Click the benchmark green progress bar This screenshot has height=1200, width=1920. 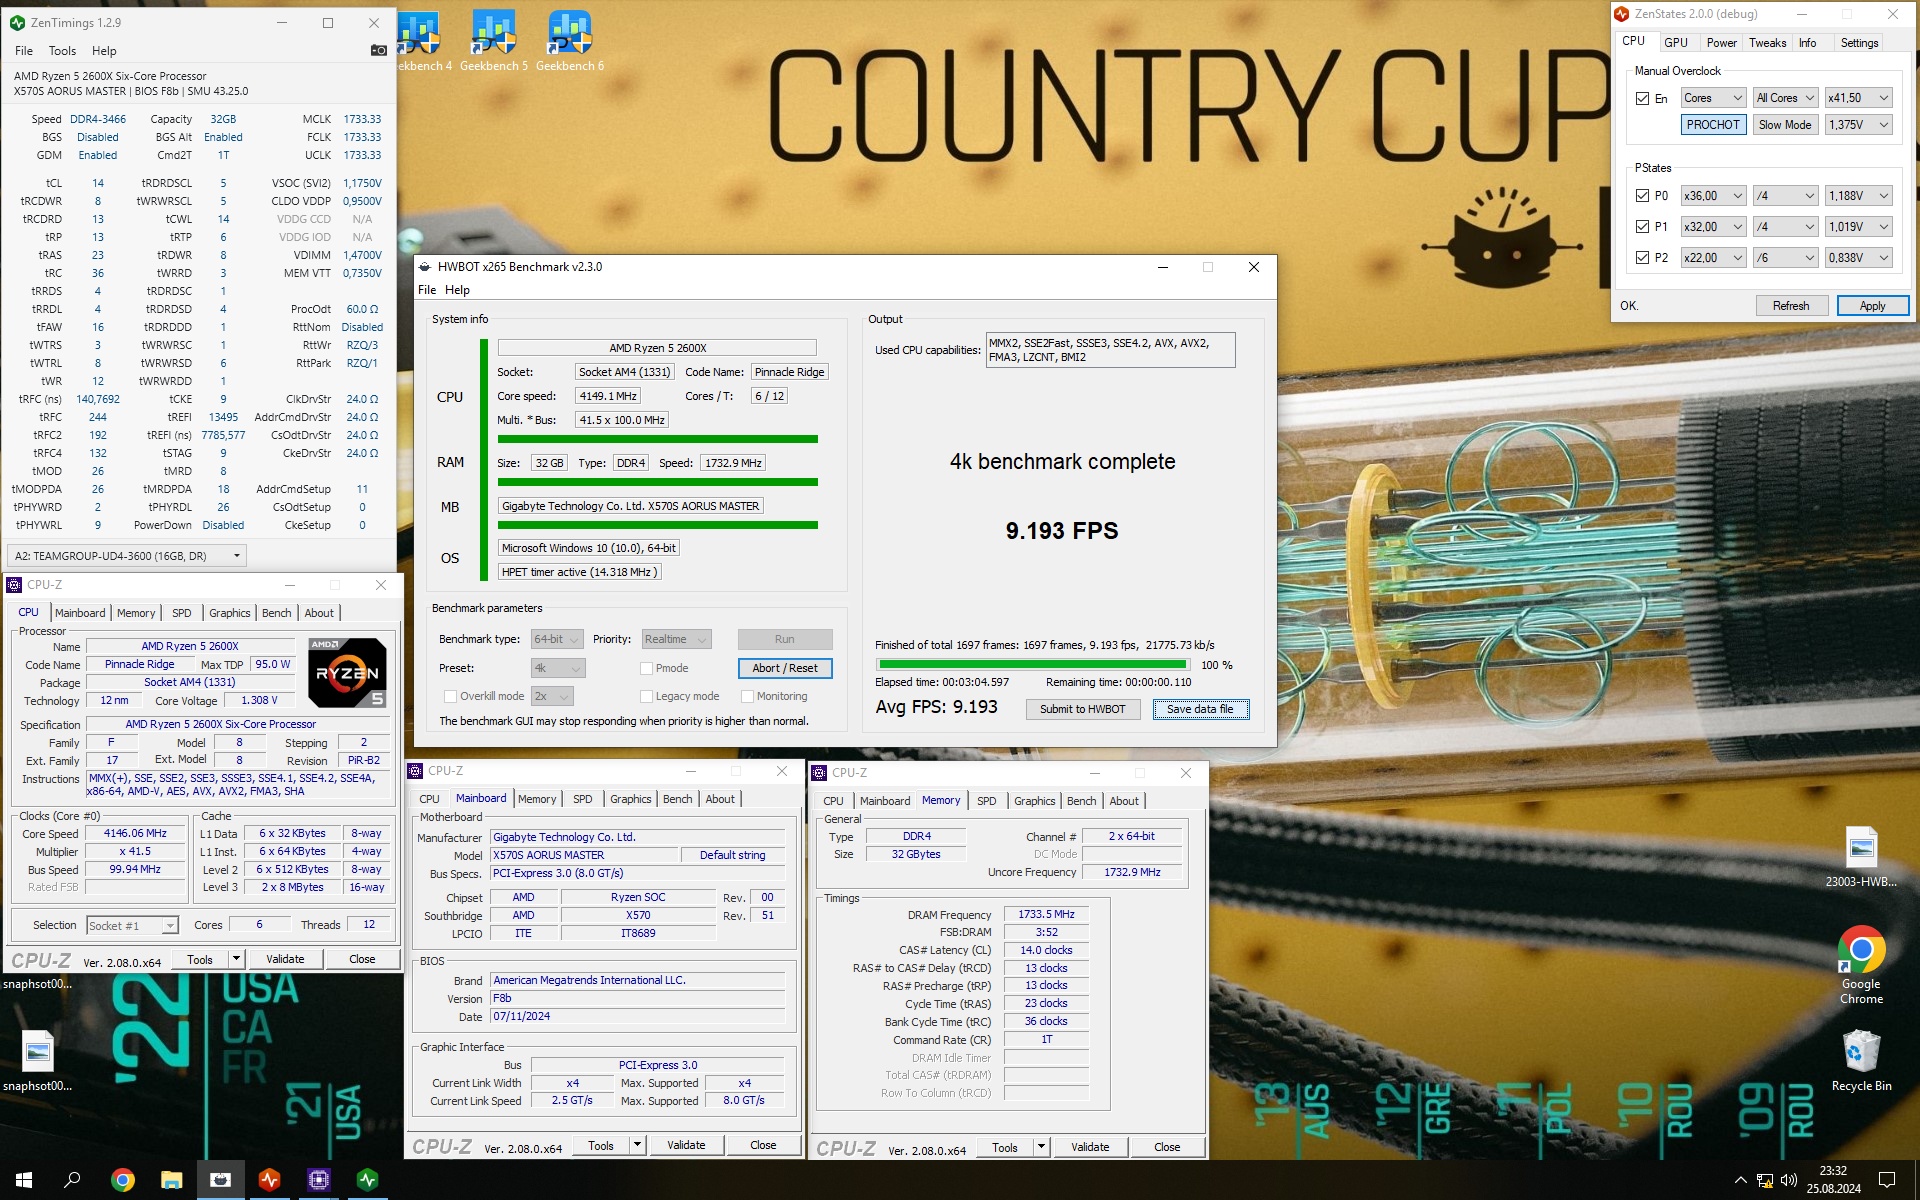(x=1032, y=664)
